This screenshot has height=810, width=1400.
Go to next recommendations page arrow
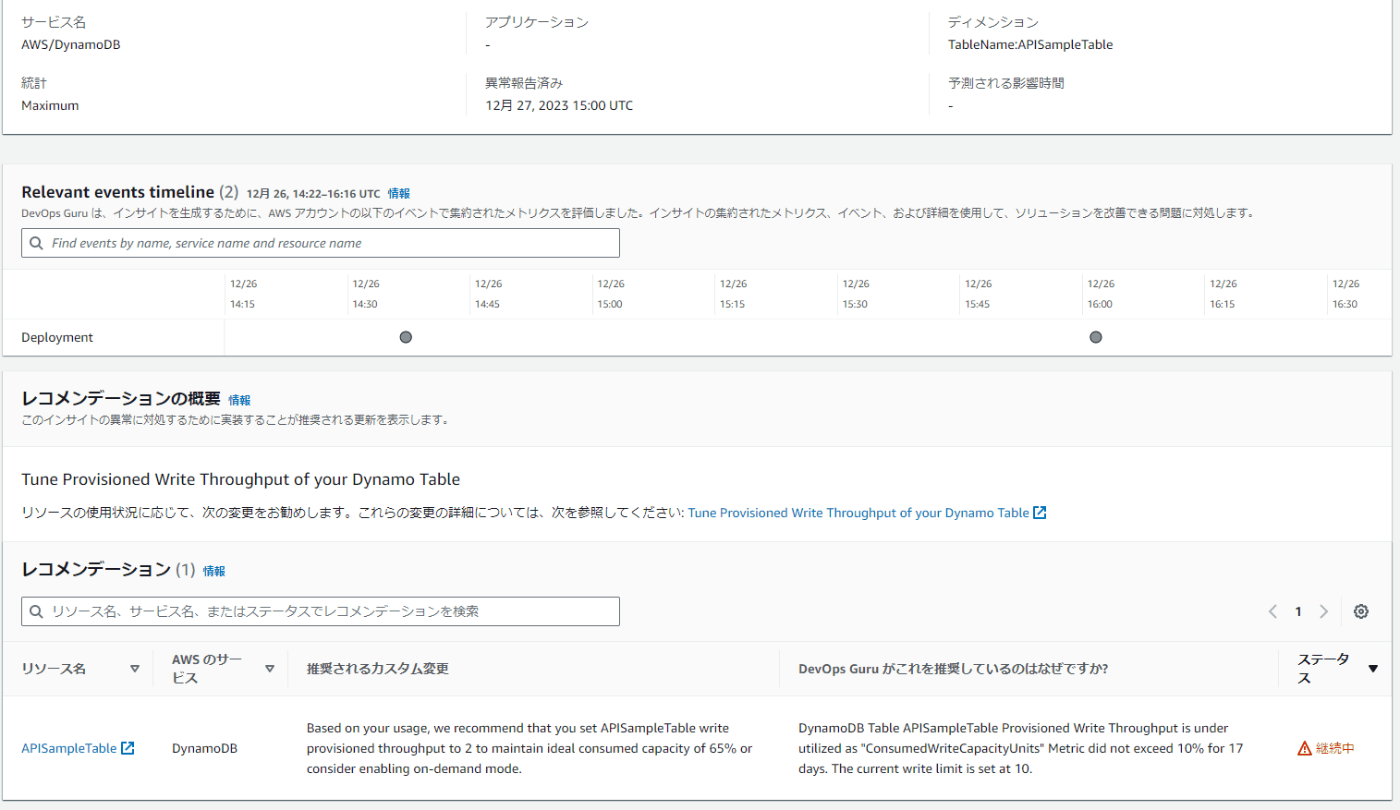tap(1324, 611)
